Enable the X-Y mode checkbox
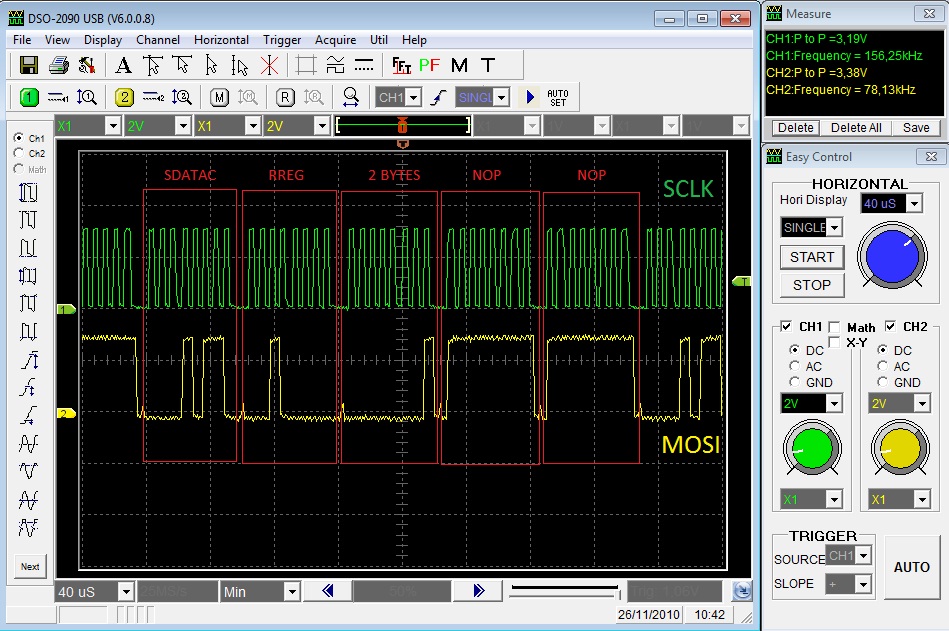This screenshot has width=949, height=631. point(834,342)
